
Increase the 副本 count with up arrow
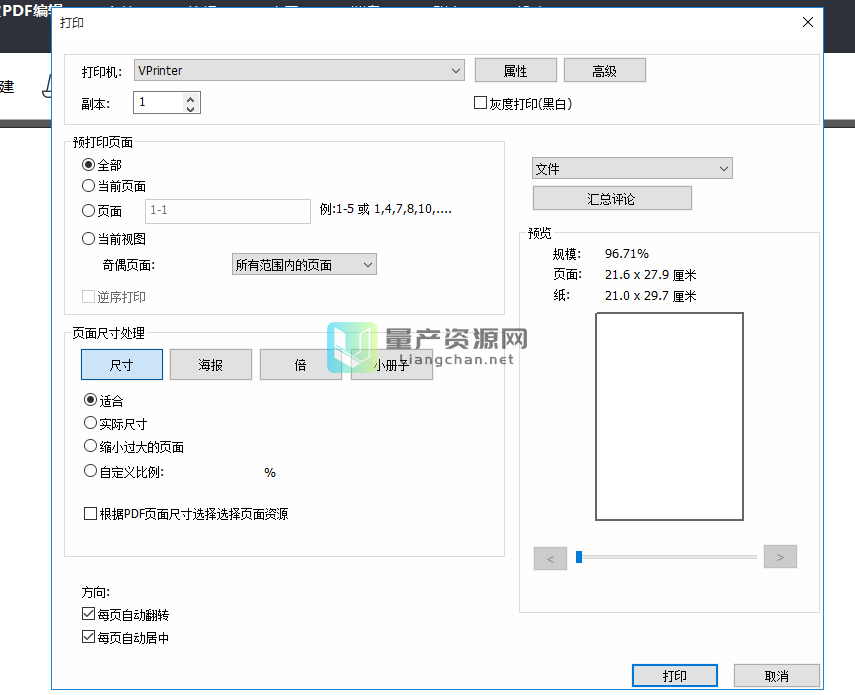point(190,98)
